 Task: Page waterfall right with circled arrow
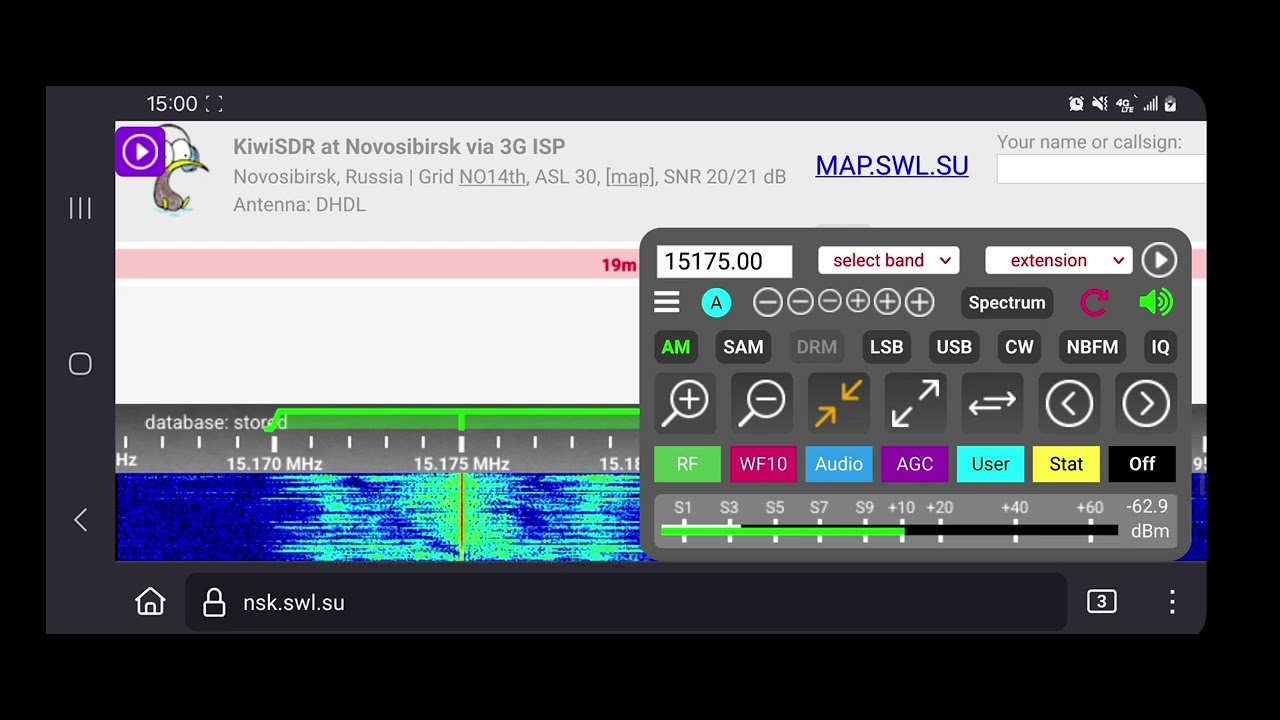pos(1146,403)
